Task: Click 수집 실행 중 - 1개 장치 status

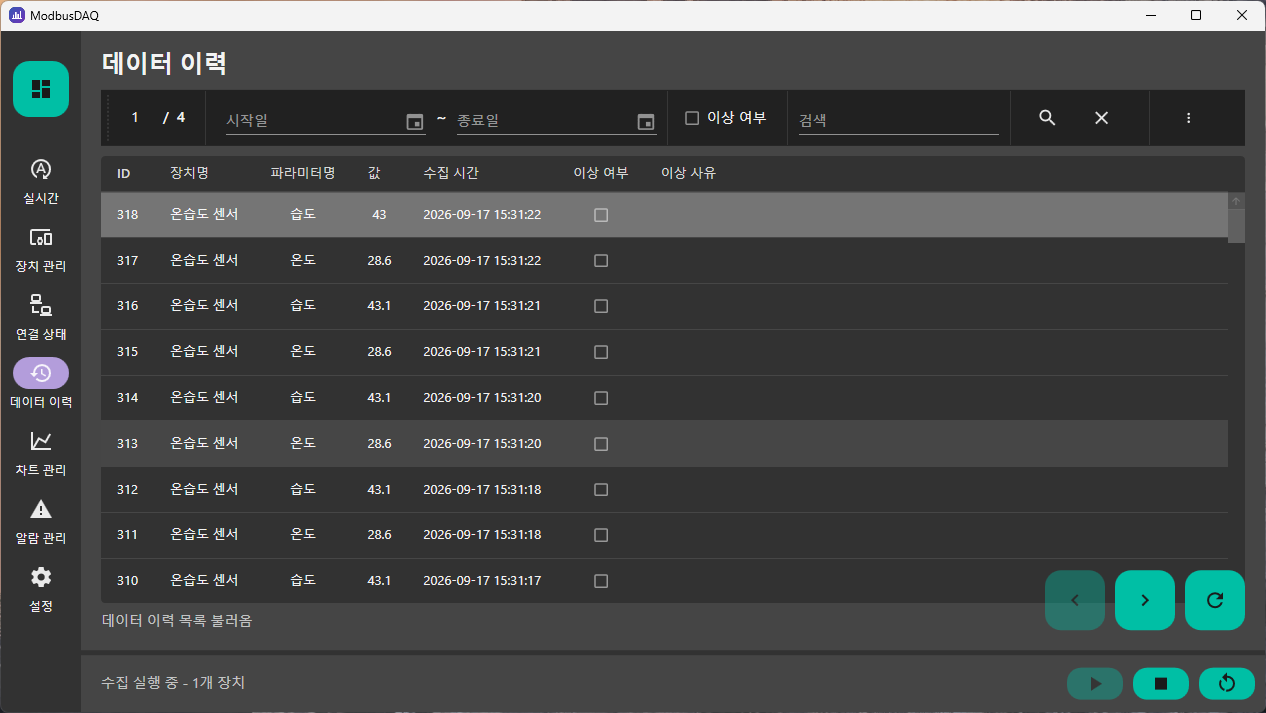Action: (x=173, y=683)
